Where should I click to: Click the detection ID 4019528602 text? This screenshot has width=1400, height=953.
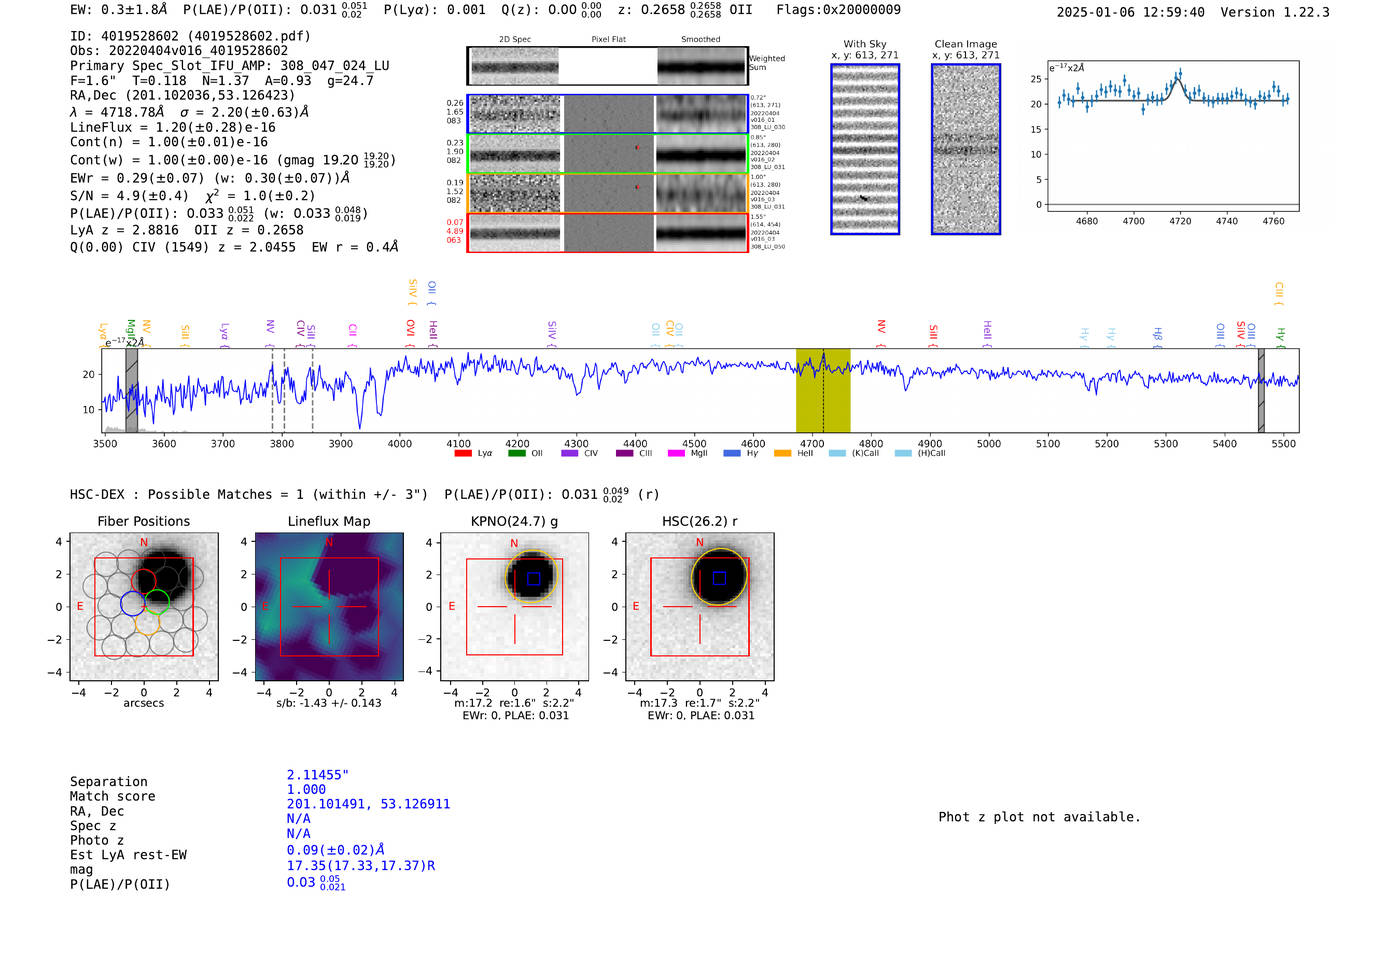pos(140,36)
